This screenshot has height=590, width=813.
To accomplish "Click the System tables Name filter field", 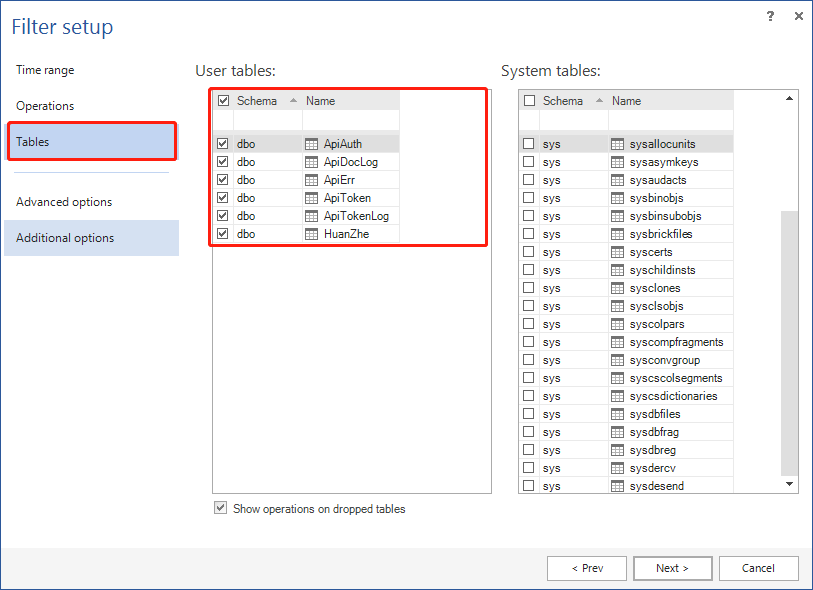I will pyautogui.click(x=671, y=120).
